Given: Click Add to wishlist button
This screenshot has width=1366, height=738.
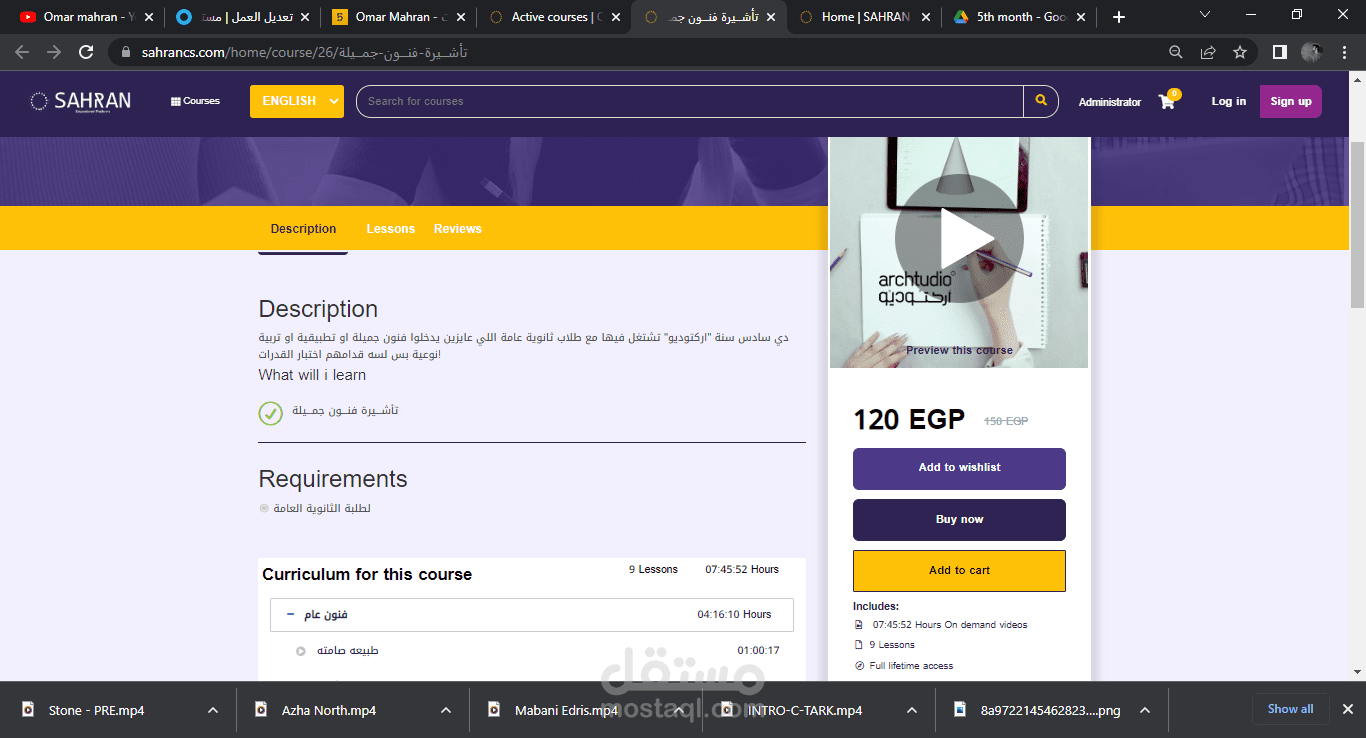Looking at the screenshot, I should point(959,468).
